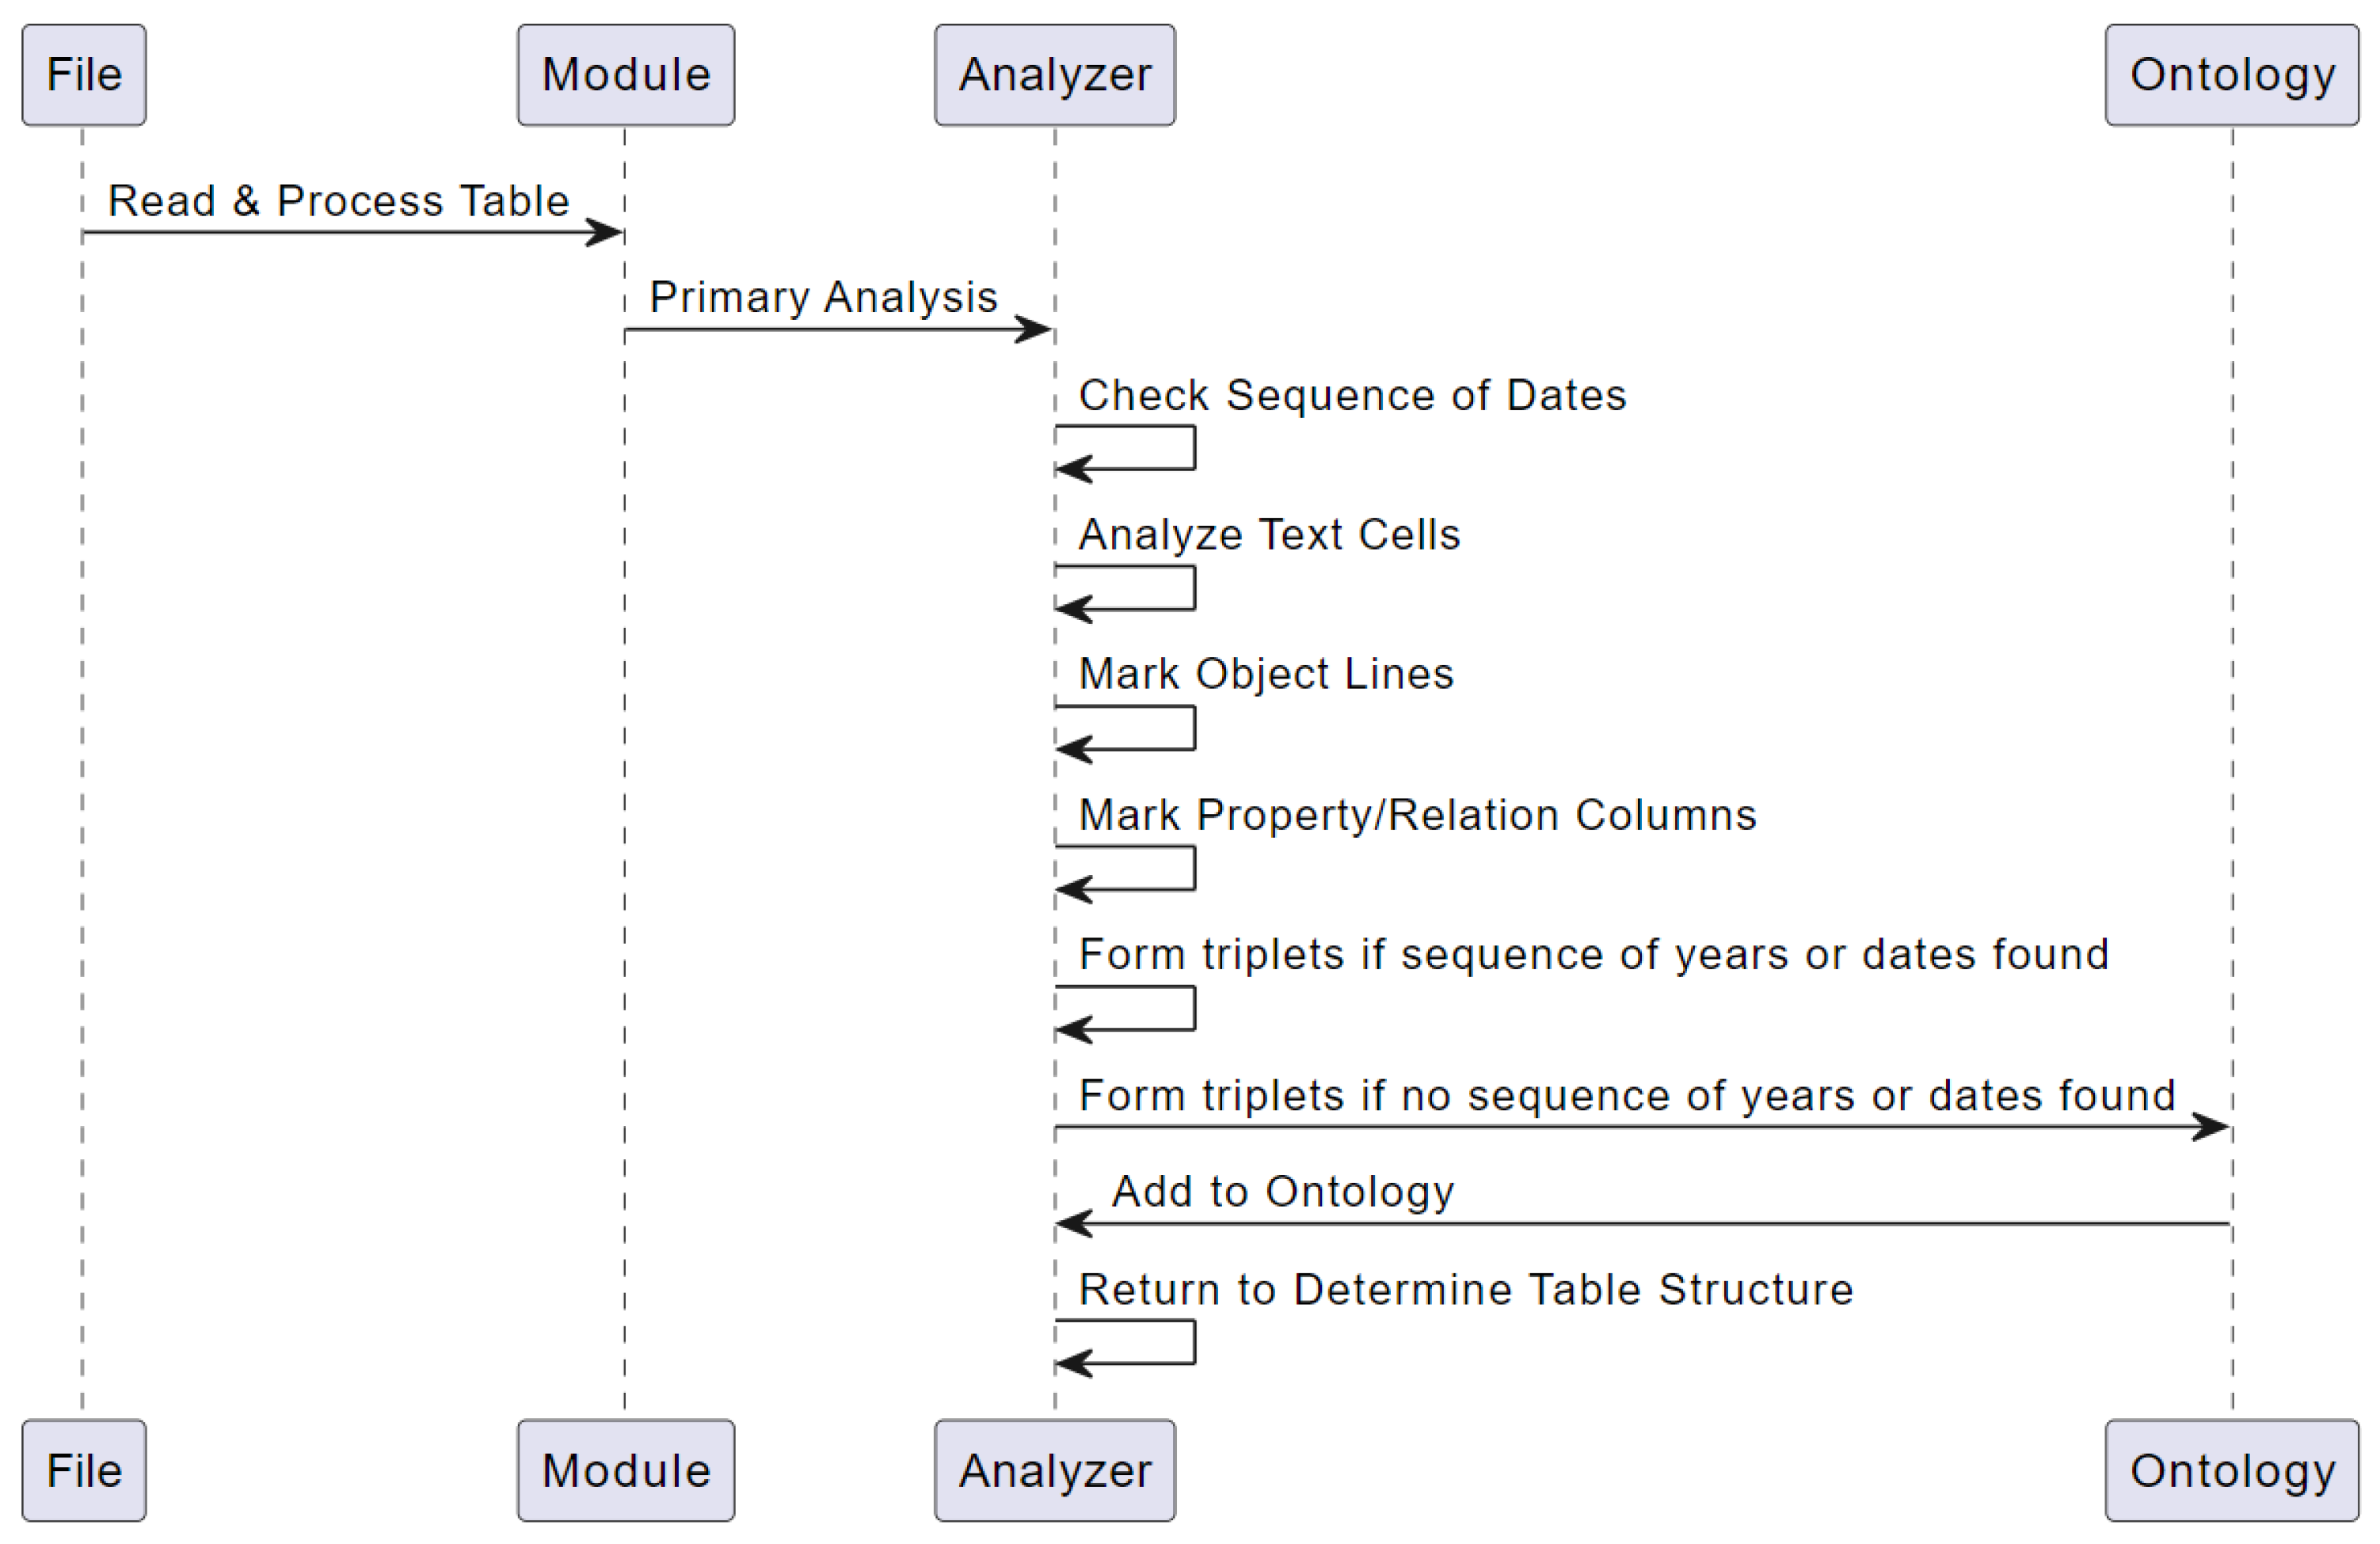Click the bottom Analyzer participant box
This screenshot has width=2380, height=1544.
pos(1055,1471)
